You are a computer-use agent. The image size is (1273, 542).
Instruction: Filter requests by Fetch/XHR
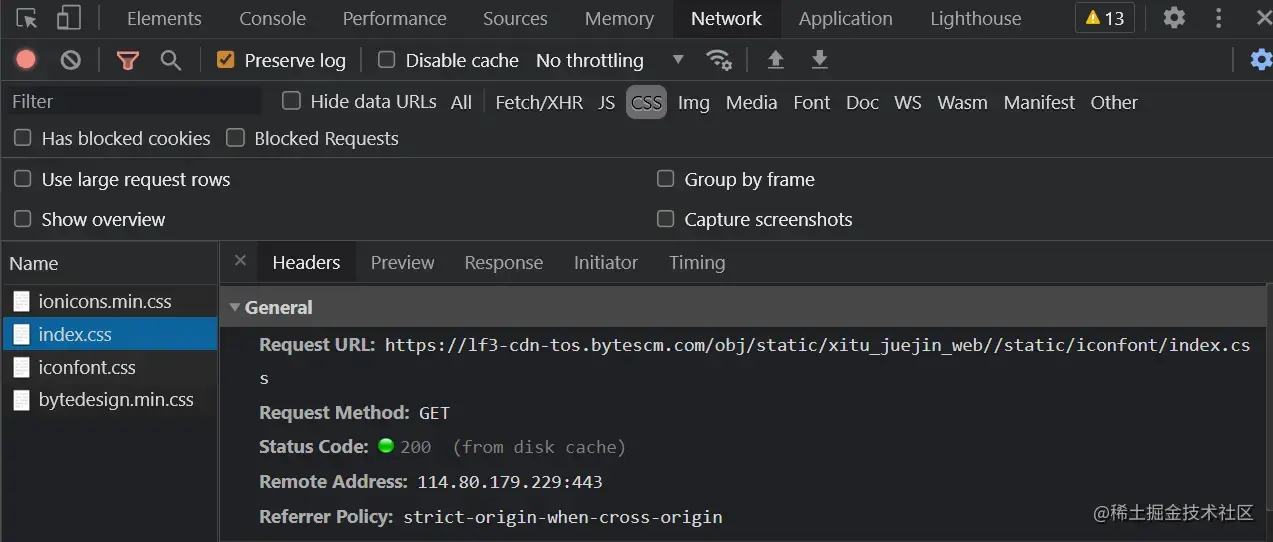point(539,102)
